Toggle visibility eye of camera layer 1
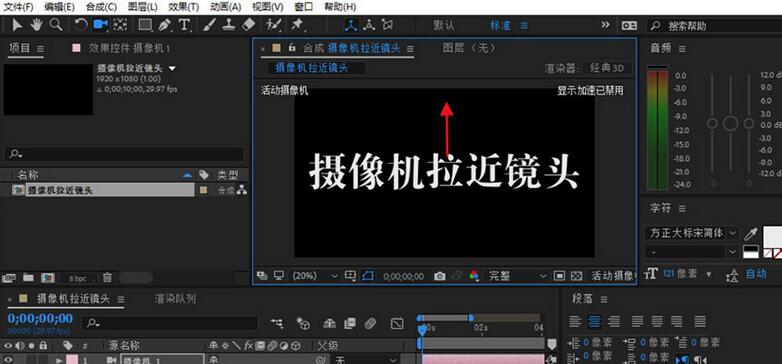This screenshot has width=782, height=364. tap(8, 360)
